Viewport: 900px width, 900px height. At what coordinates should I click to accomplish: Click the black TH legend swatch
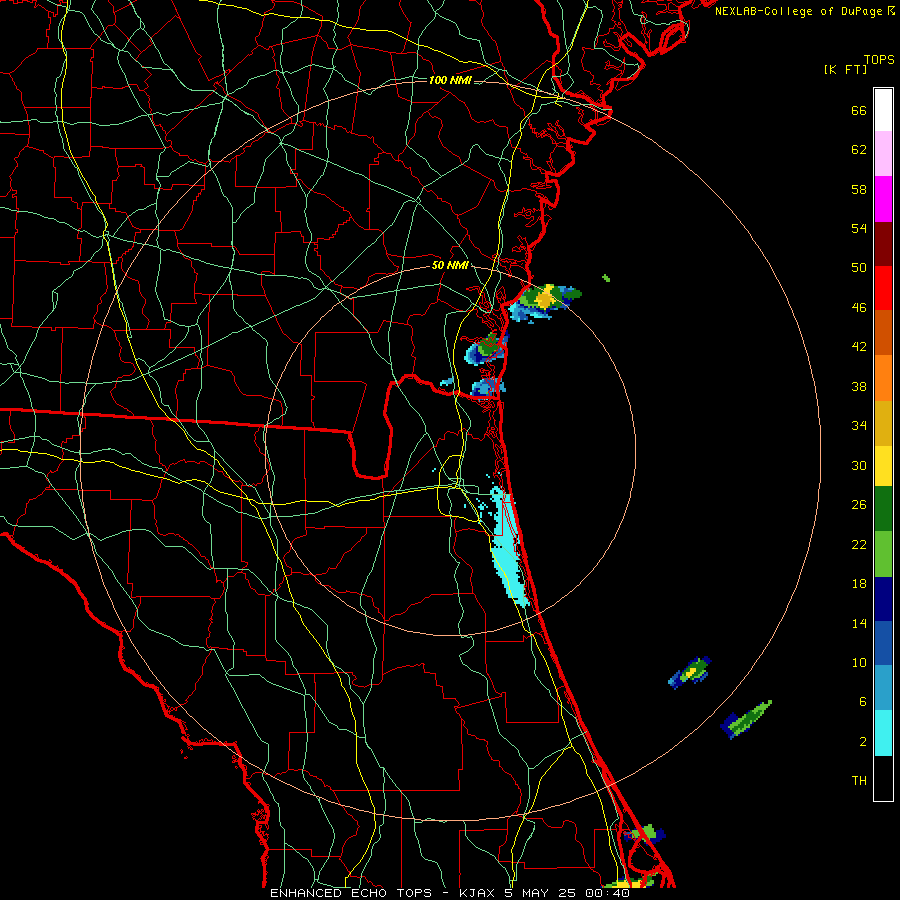(883, 778)
